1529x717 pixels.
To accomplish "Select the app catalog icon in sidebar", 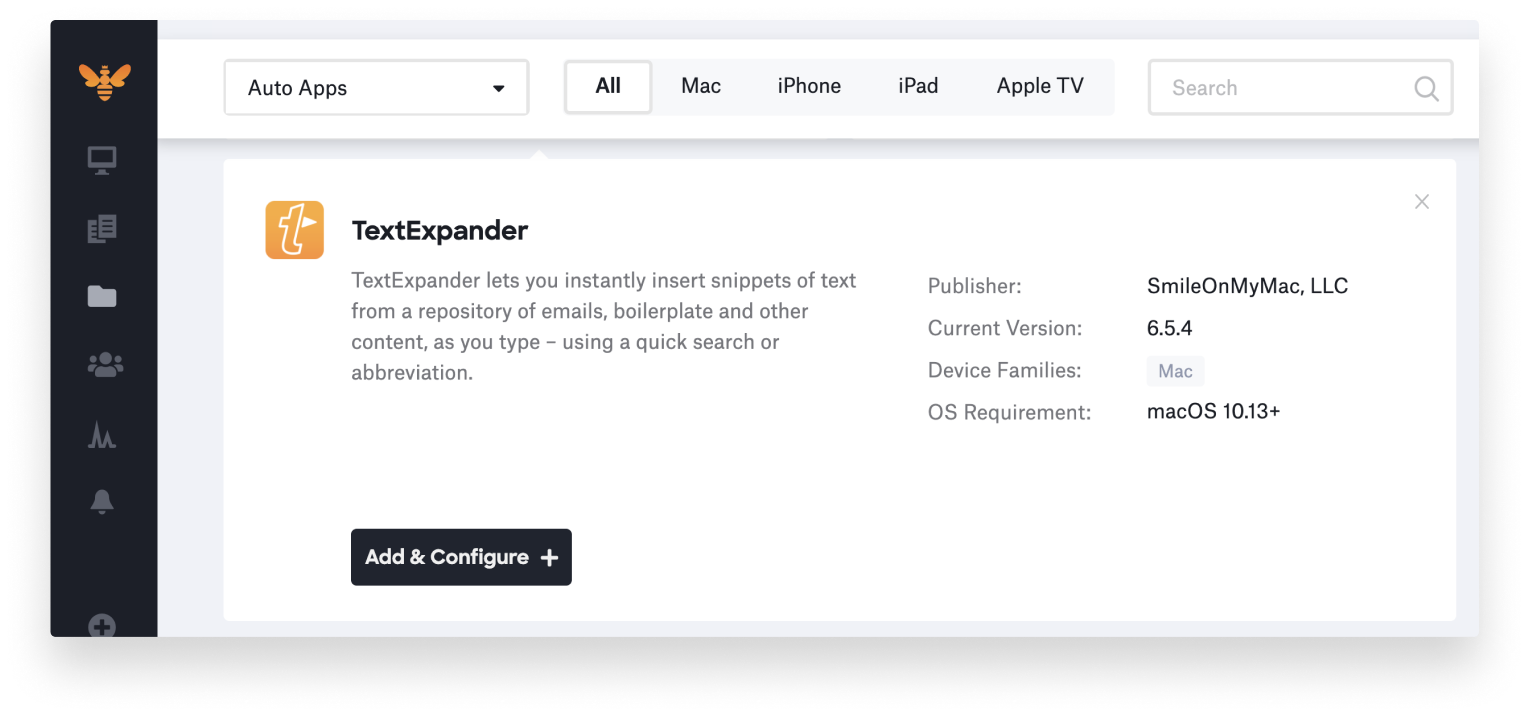I will pos(101,228).
